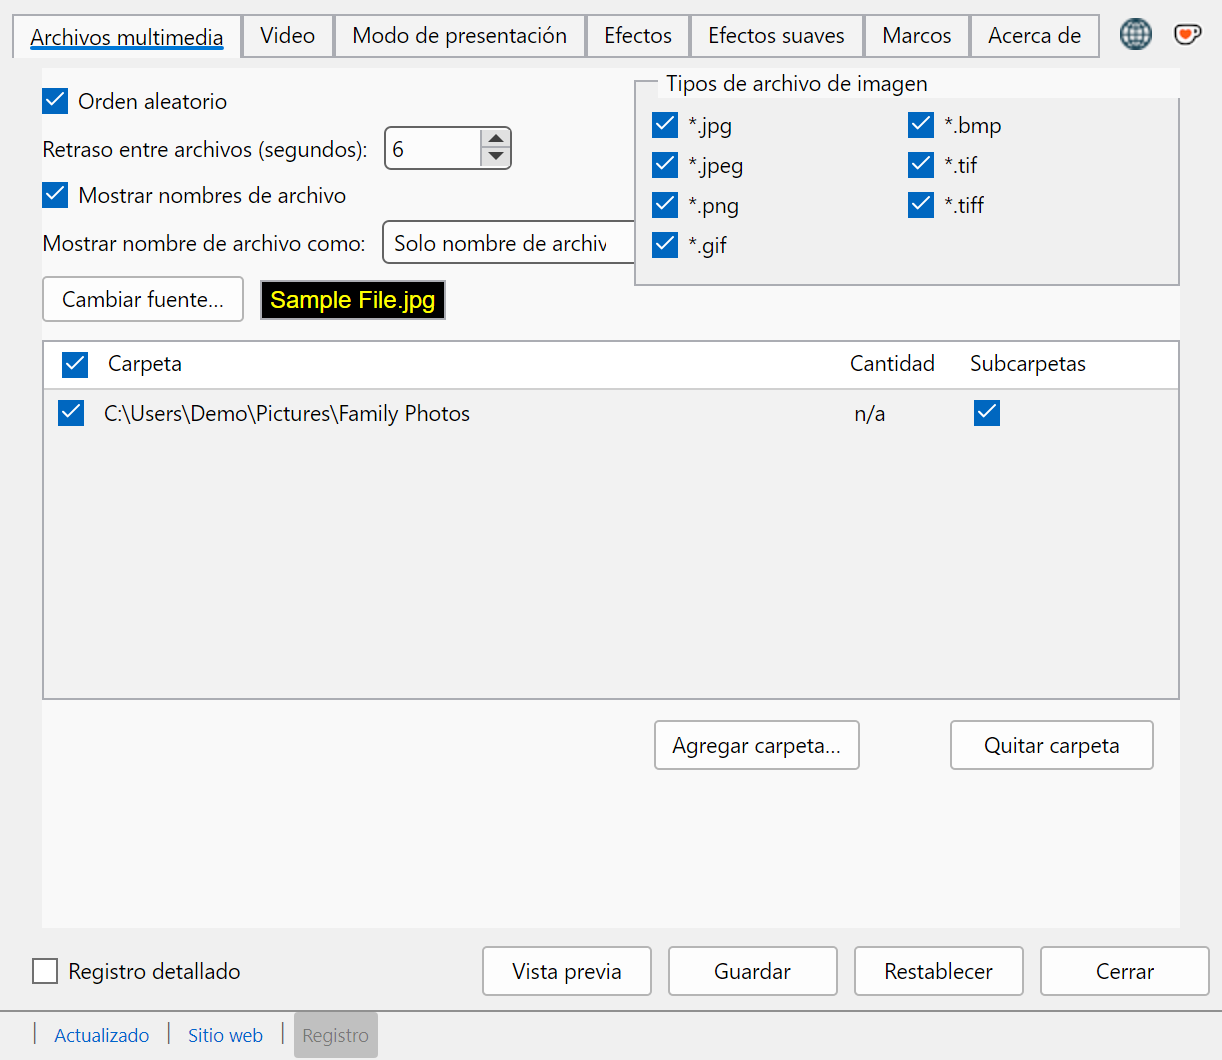Decrease delay with the down spinner arrow
The image size is (1222, 1060).
click(496, 157)
